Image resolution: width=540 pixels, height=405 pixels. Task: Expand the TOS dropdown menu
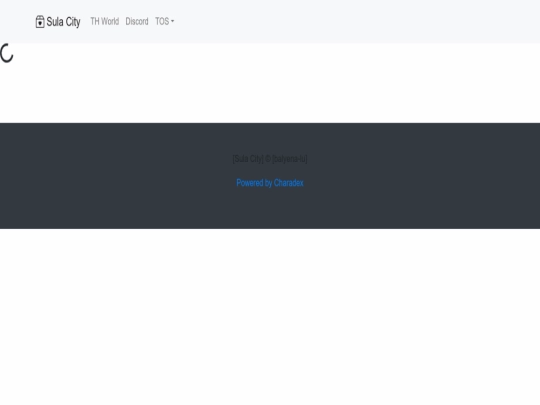[165, 21]
